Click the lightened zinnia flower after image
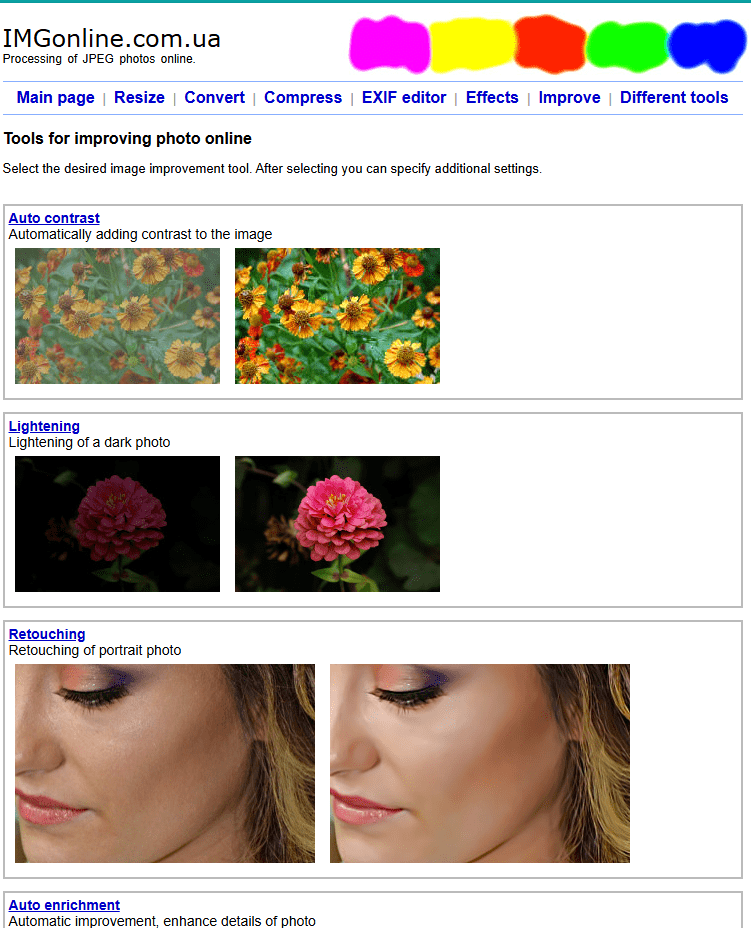Viewport: 751px width, 928px height. click(337, 524)
